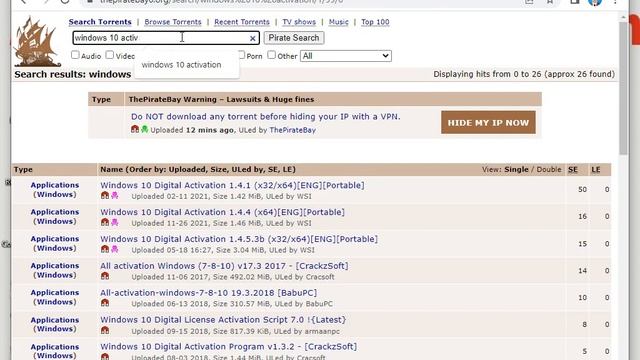Click seeders value 16 in the 1.4.4 row
This screenshot has width=640, height=360.
coord(582,217)
